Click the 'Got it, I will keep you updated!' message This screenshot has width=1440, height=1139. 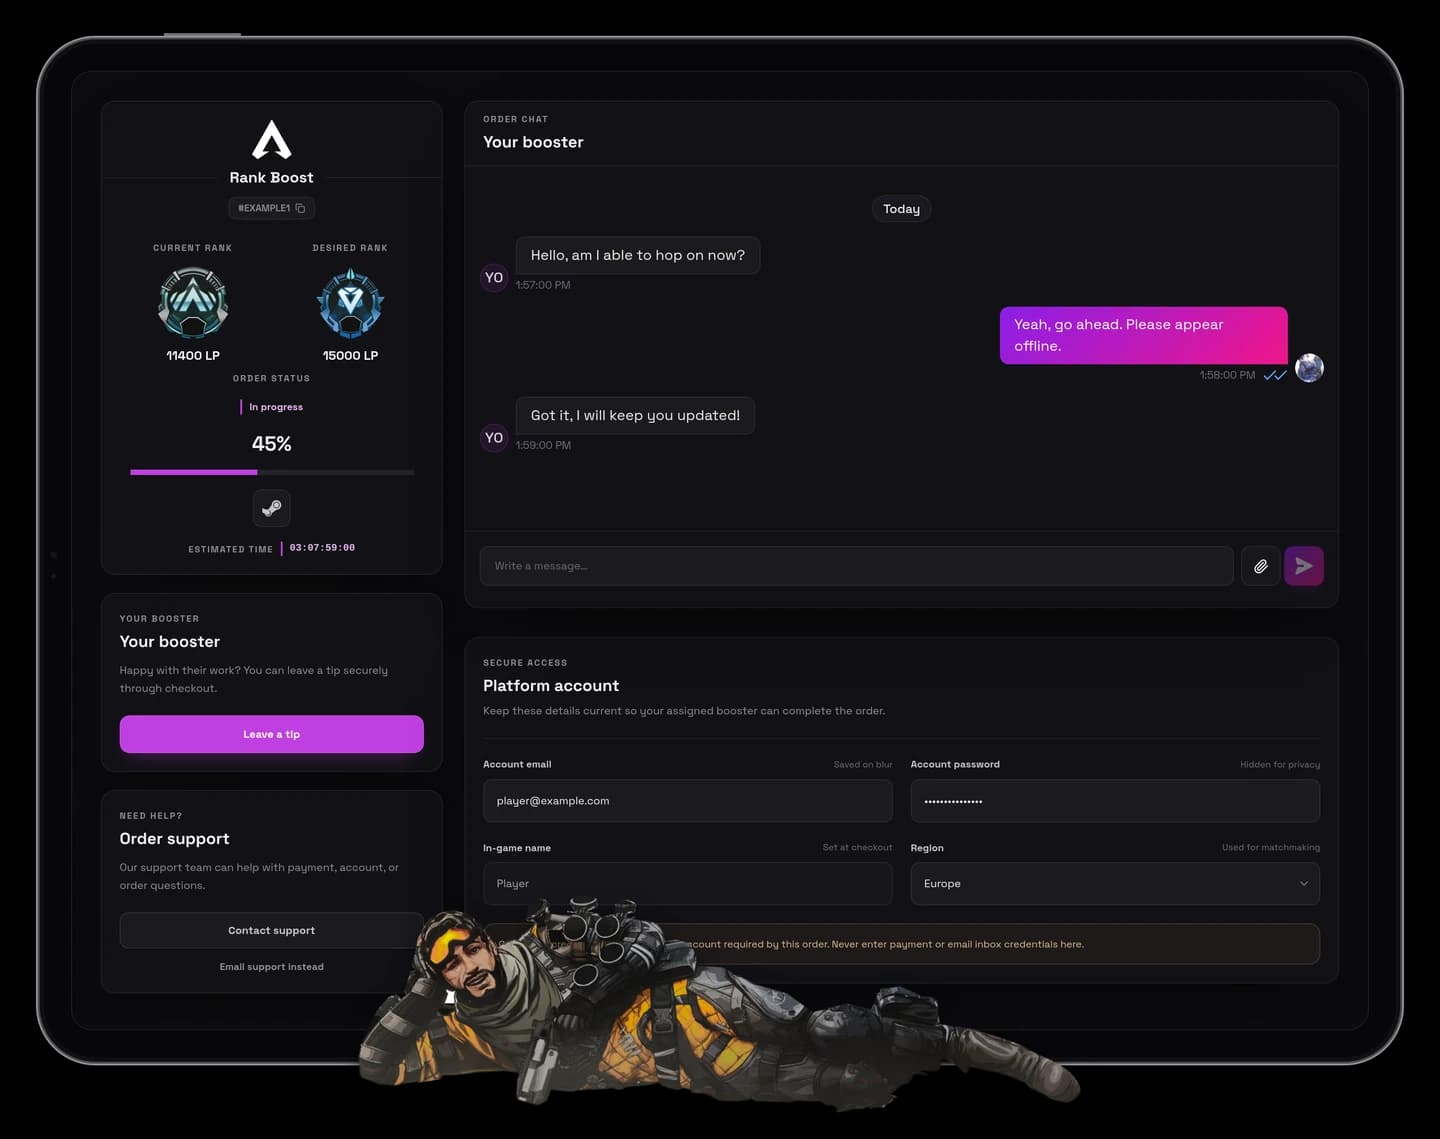coord(635,415)
